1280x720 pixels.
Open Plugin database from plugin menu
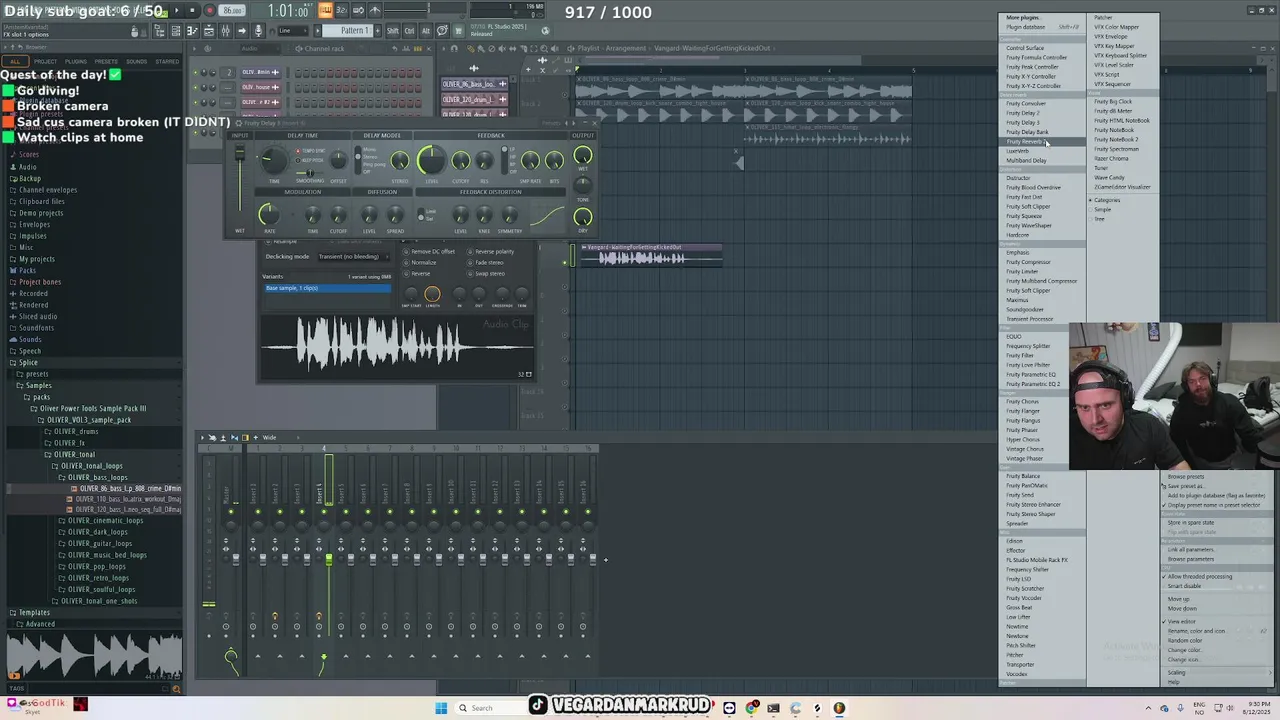coord(1043,27)
